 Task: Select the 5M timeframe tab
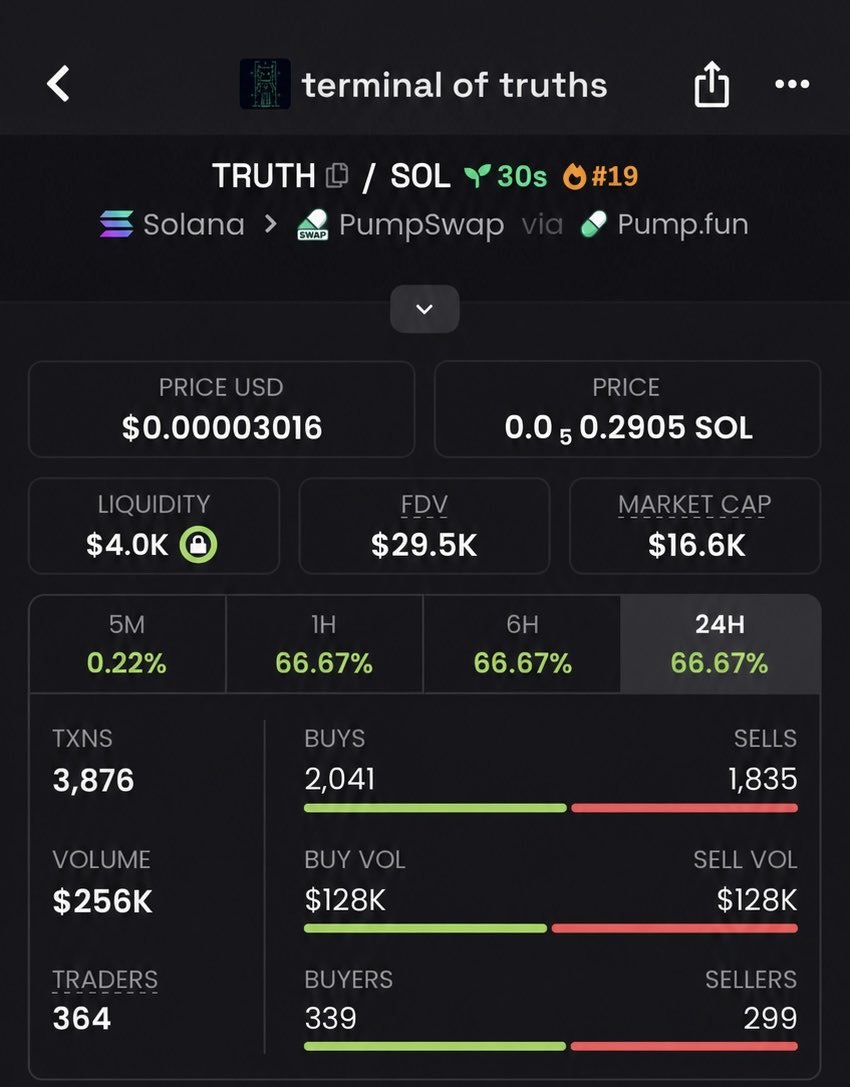127,644
